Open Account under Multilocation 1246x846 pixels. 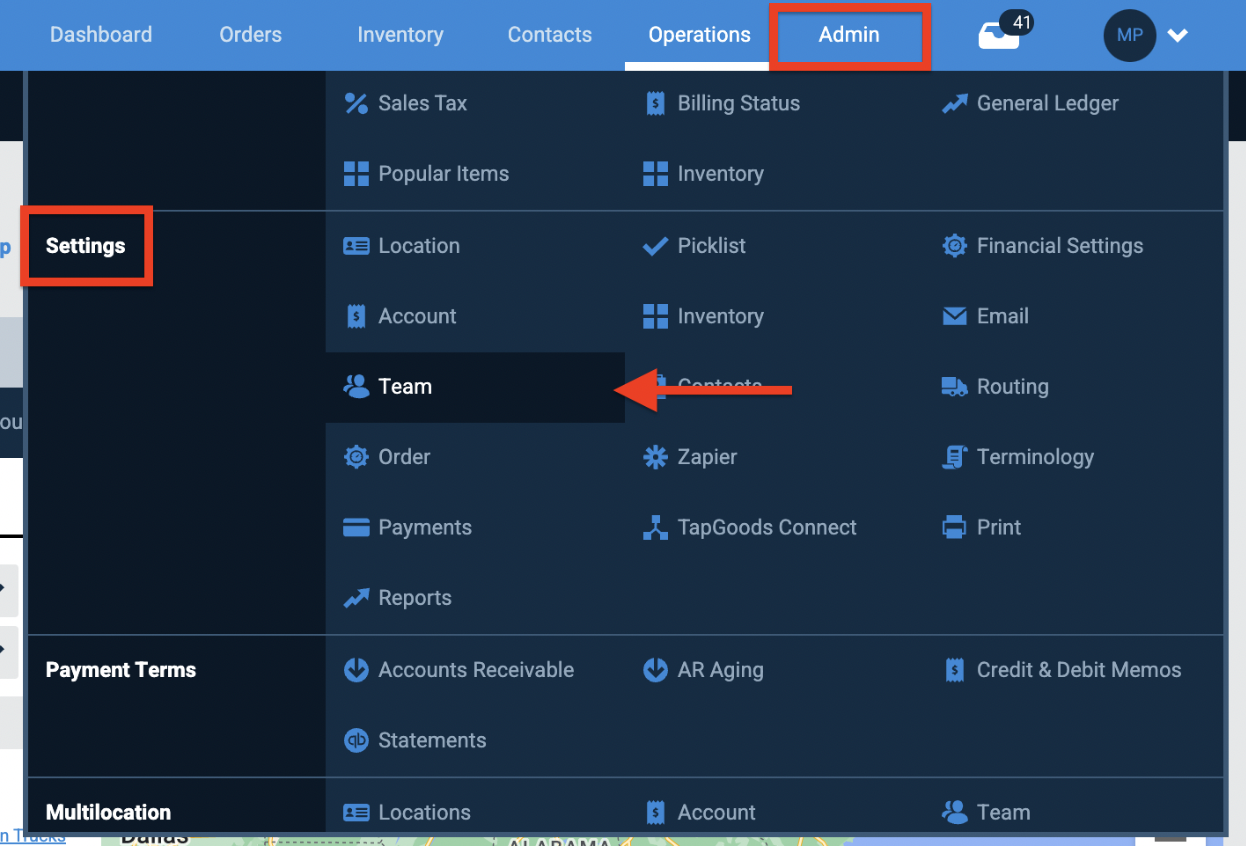click(717, 813)
